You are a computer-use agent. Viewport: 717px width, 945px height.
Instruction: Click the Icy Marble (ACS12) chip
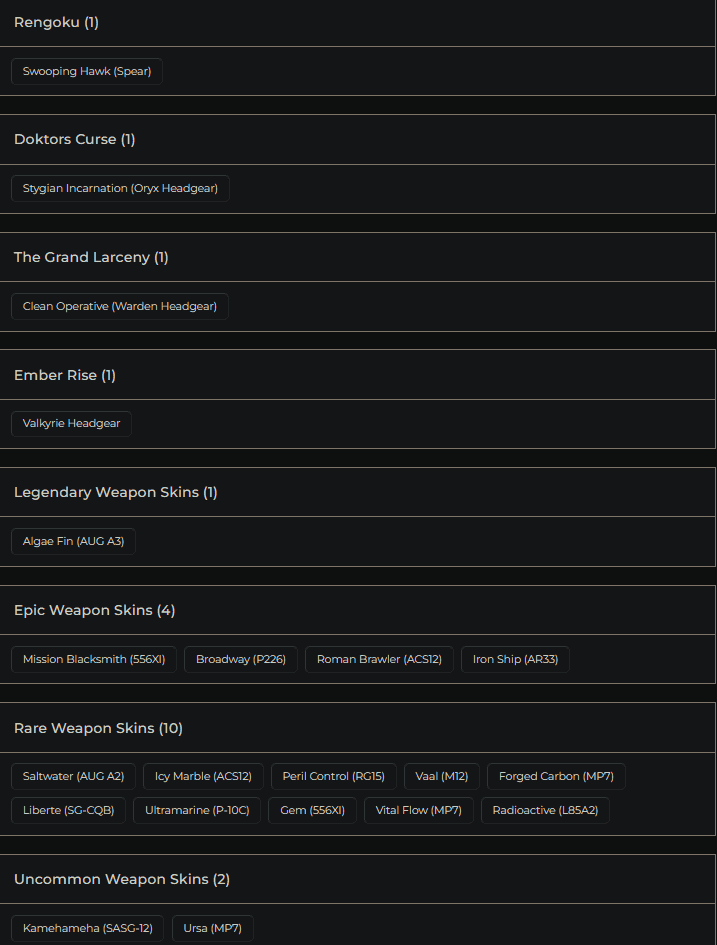pyautogui.click(x=203, y=776)
